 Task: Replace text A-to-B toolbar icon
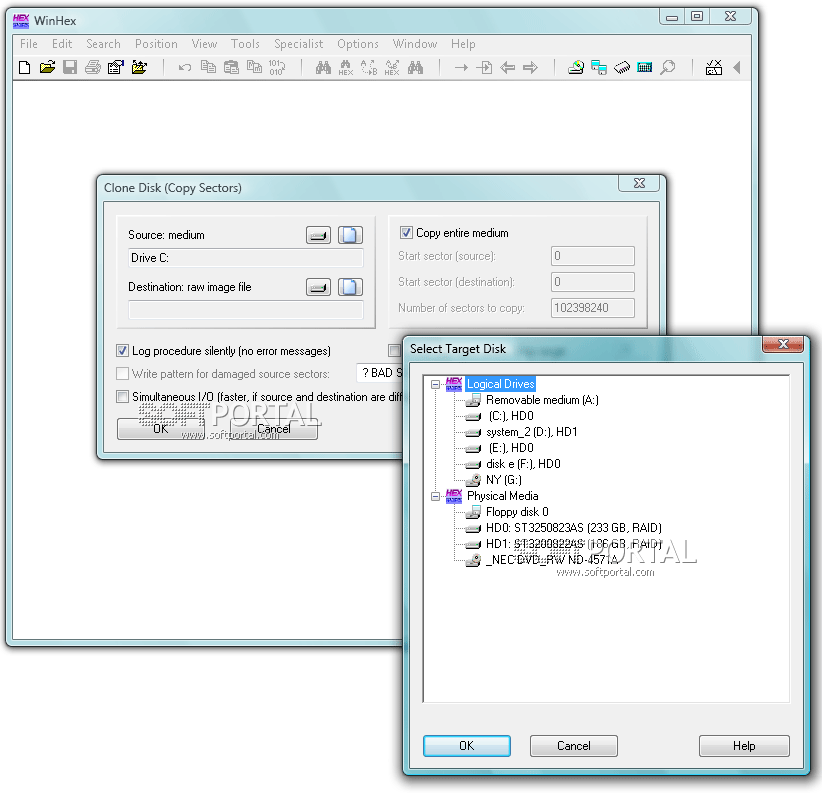[369, 68]
